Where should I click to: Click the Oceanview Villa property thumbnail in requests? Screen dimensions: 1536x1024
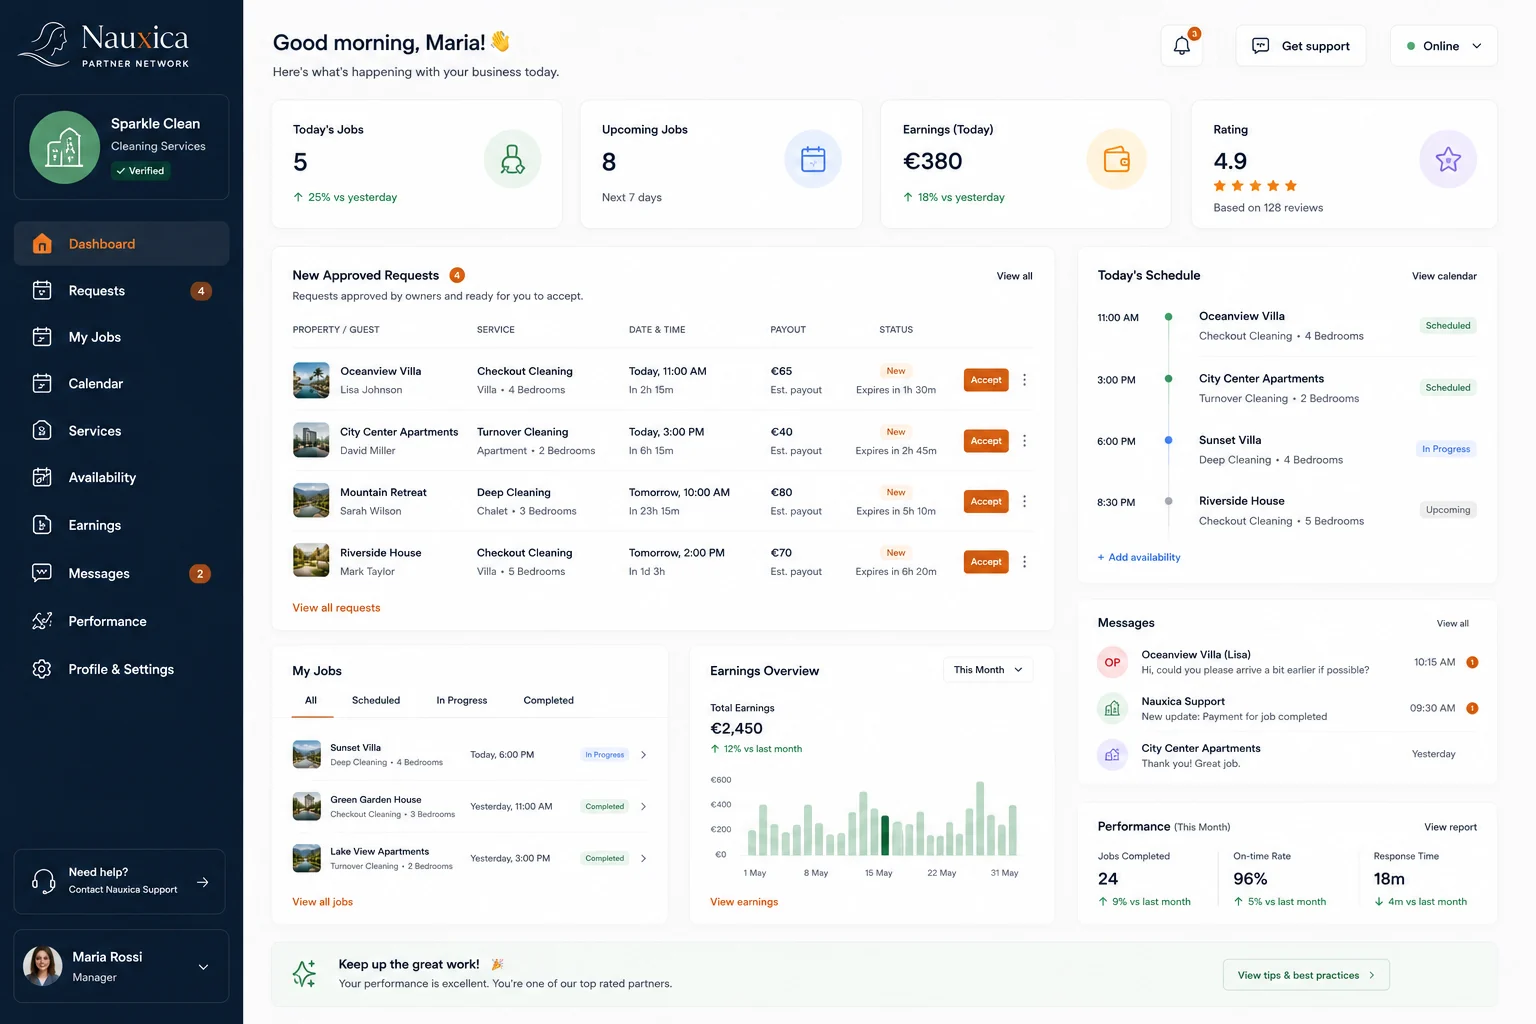(x=311, y=380)
